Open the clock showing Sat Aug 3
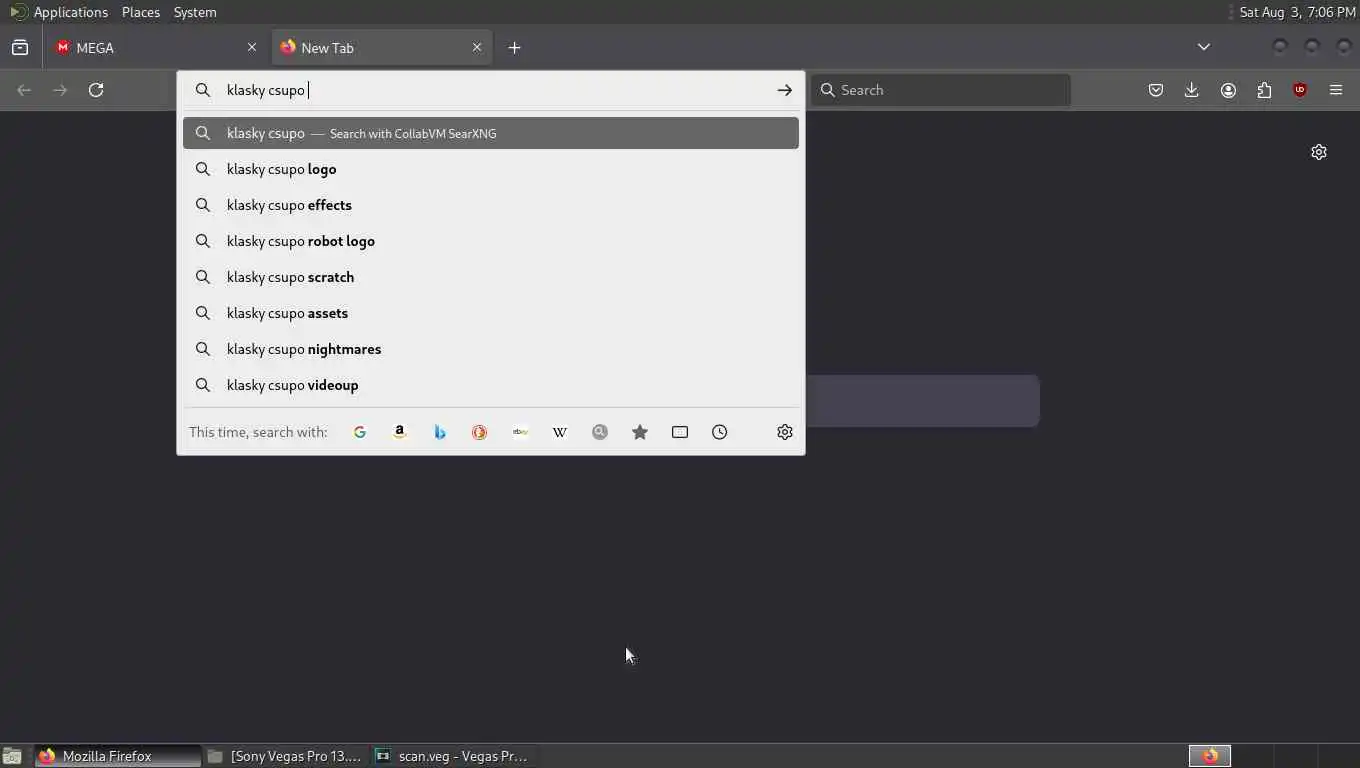 1297,12
